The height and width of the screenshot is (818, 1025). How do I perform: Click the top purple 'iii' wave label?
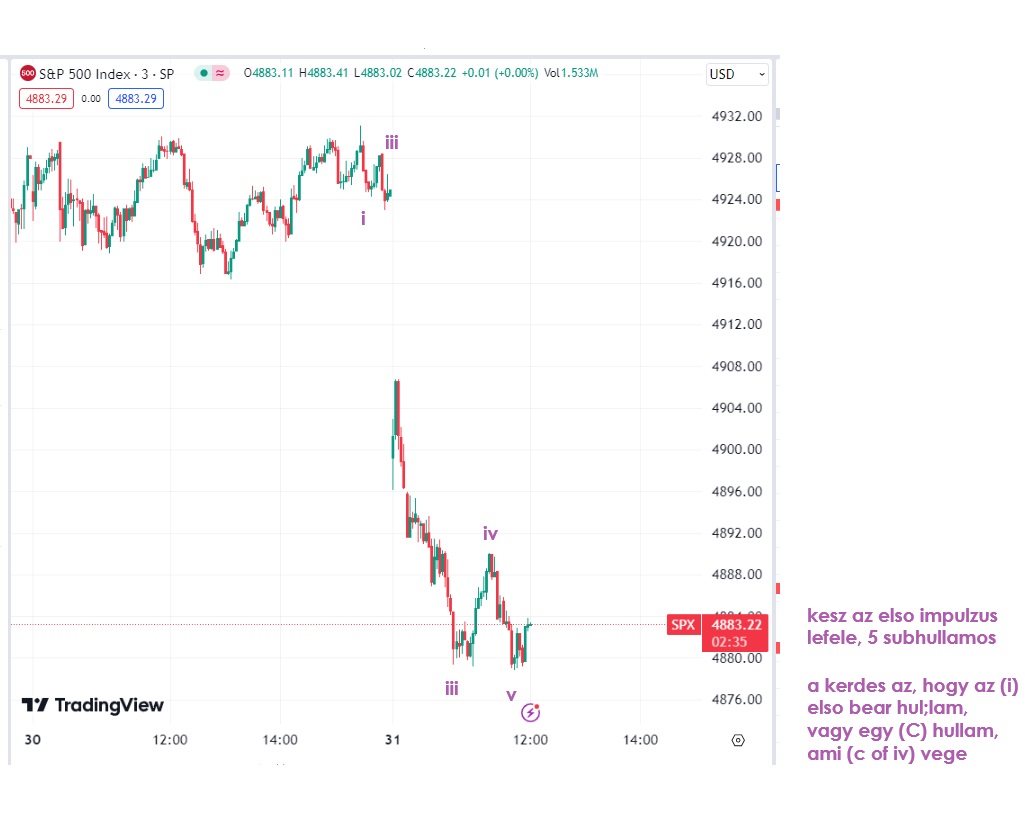click(392, 143)
